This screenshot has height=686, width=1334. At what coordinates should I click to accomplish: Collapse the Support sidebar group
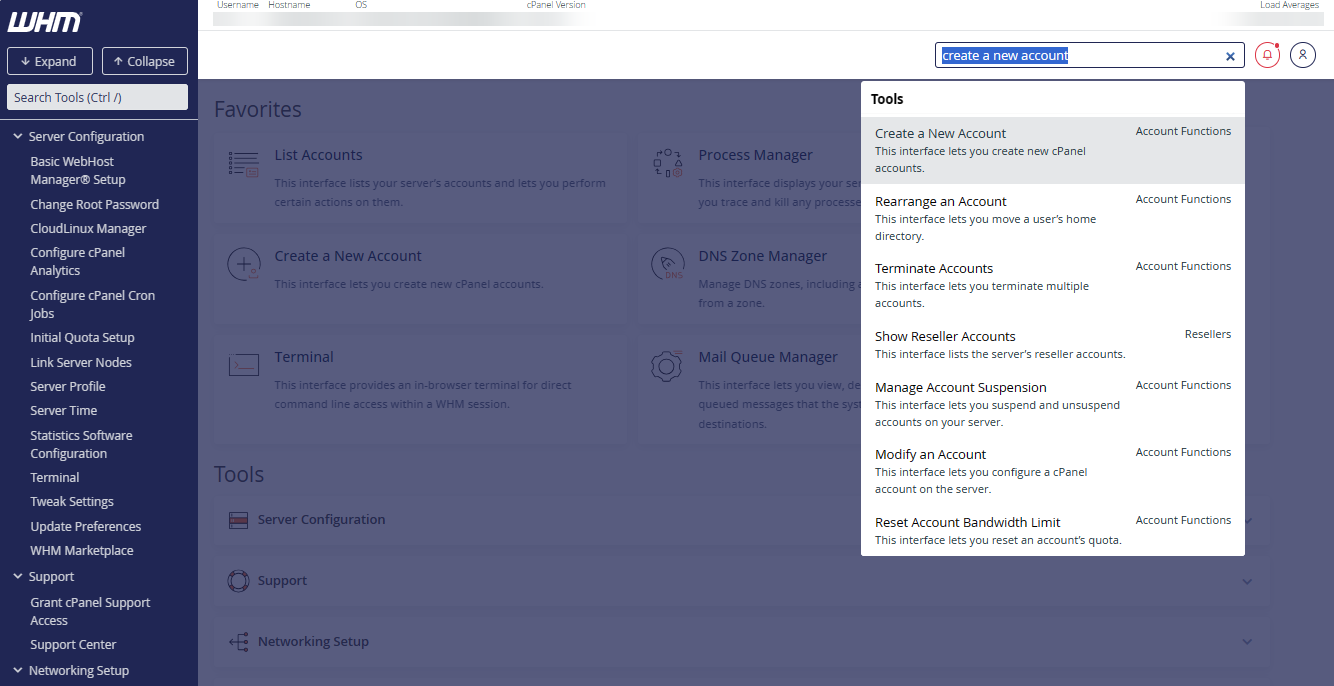coord(17,577)
